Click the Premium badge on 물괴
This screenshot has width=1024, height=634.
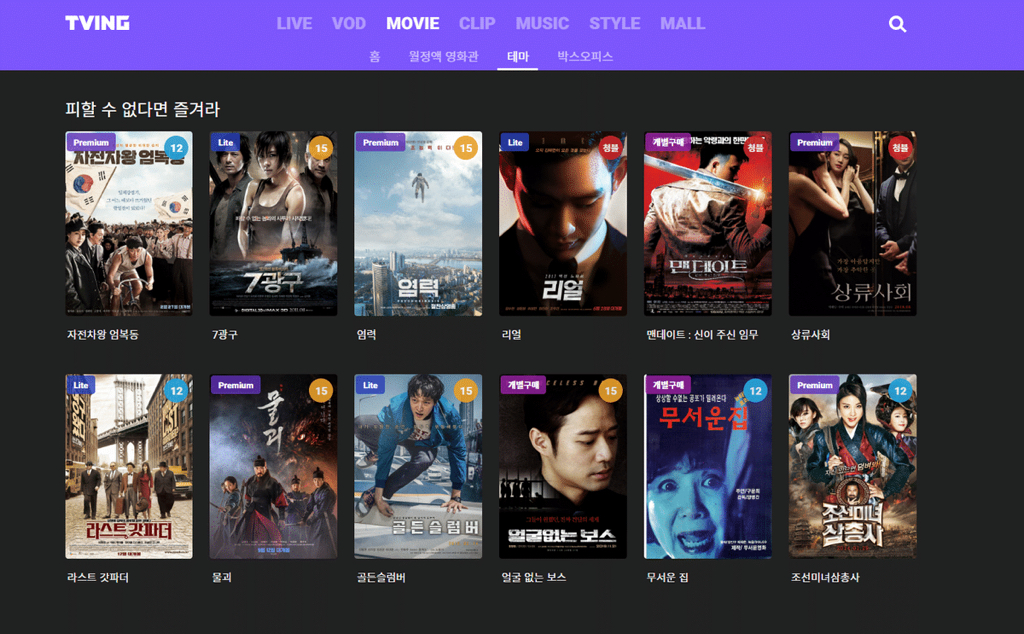236,385
